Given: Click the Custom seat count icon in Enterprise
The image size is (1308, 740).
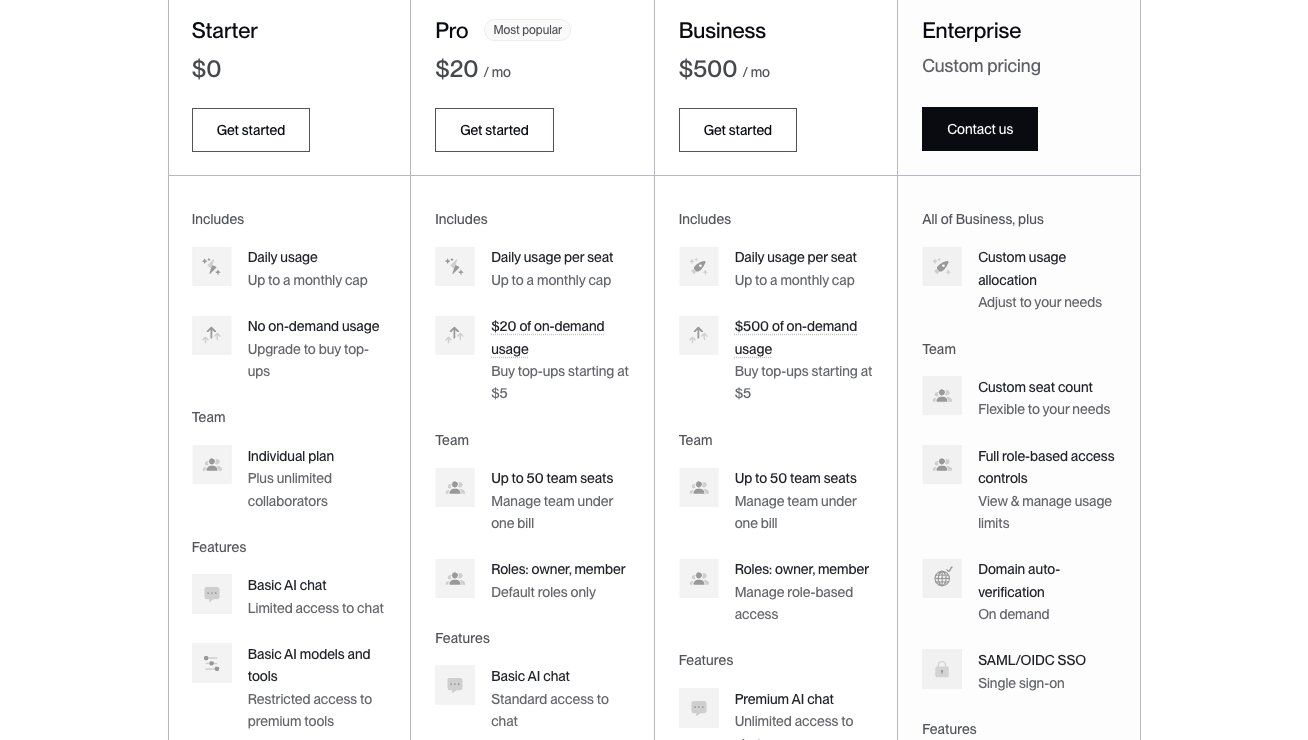Looking at the screenshot, I should tap(942, 395).
